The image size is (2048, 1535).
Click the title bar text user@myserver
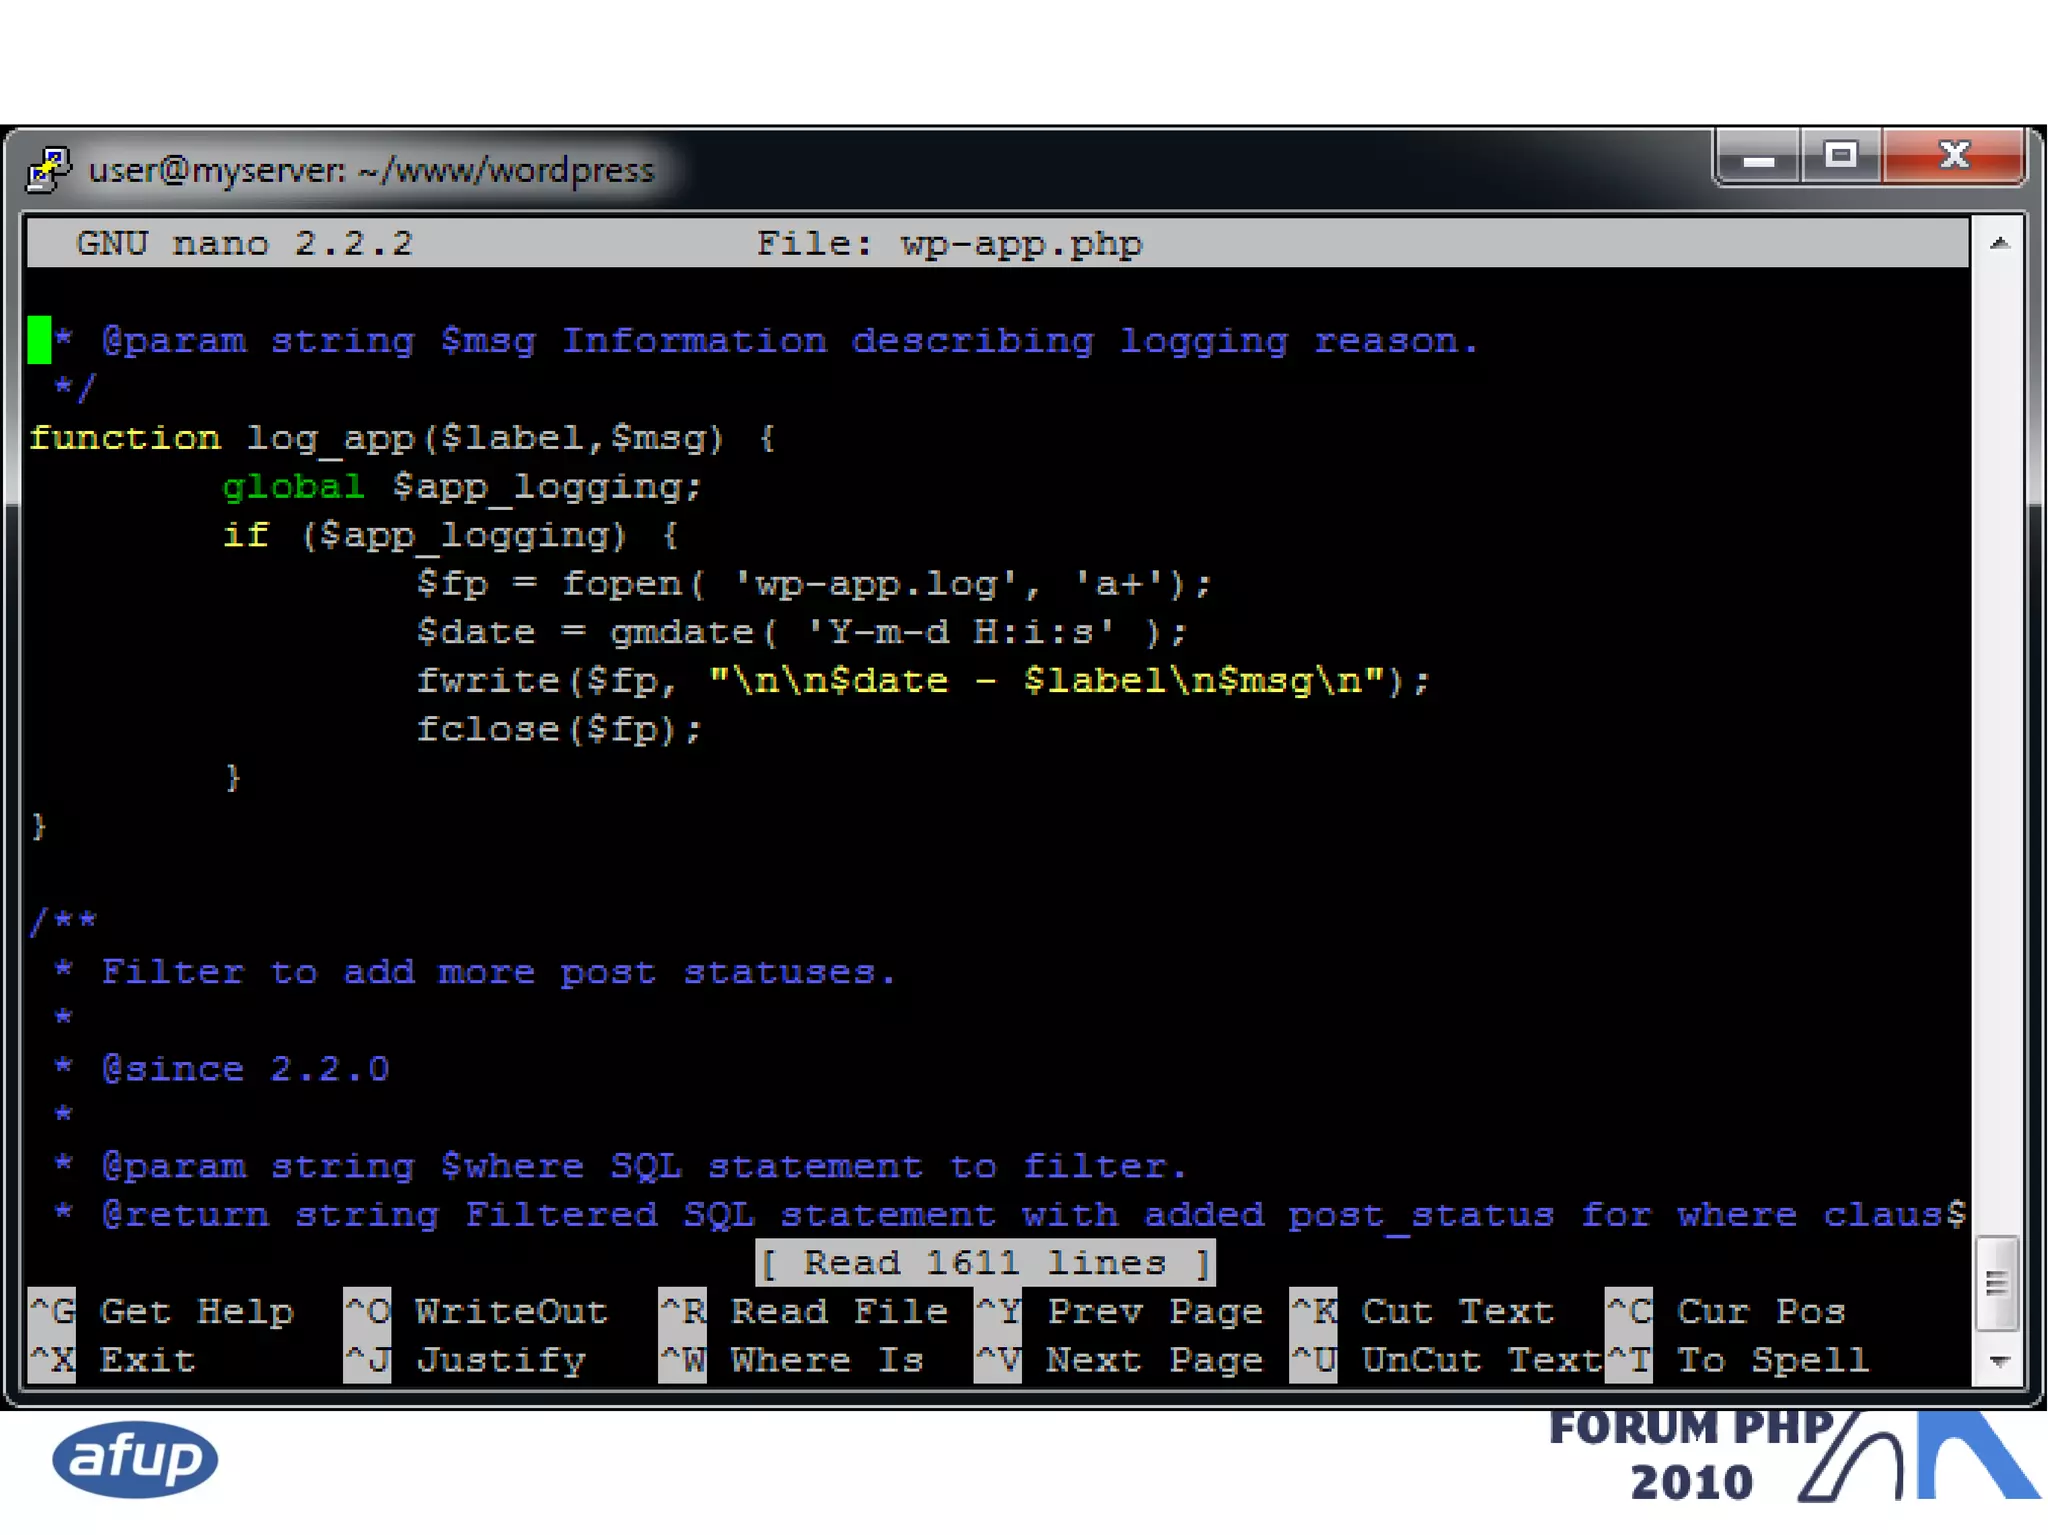pos(371,170)
